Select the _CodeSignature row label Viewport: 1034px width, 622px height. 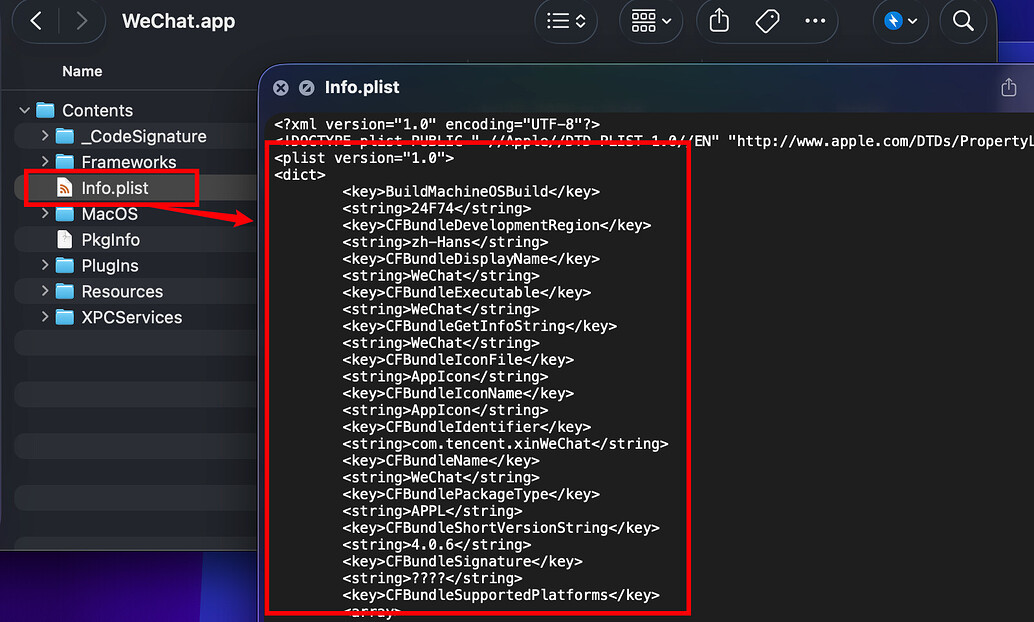tap(144, 137)
